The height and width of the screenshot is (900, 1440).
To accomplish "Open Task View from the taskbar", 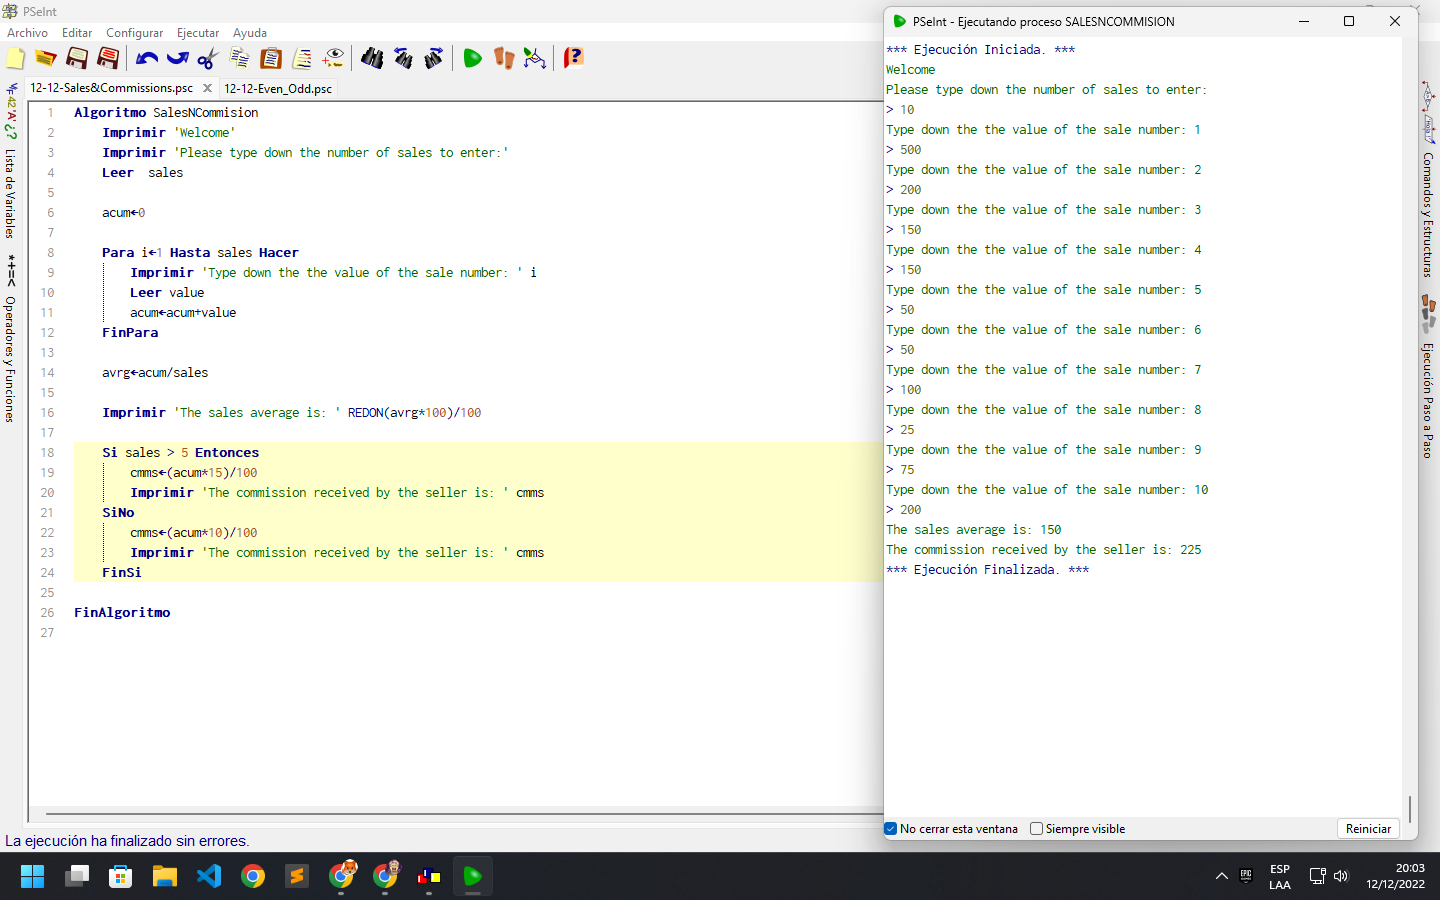I will pos(77,877).
